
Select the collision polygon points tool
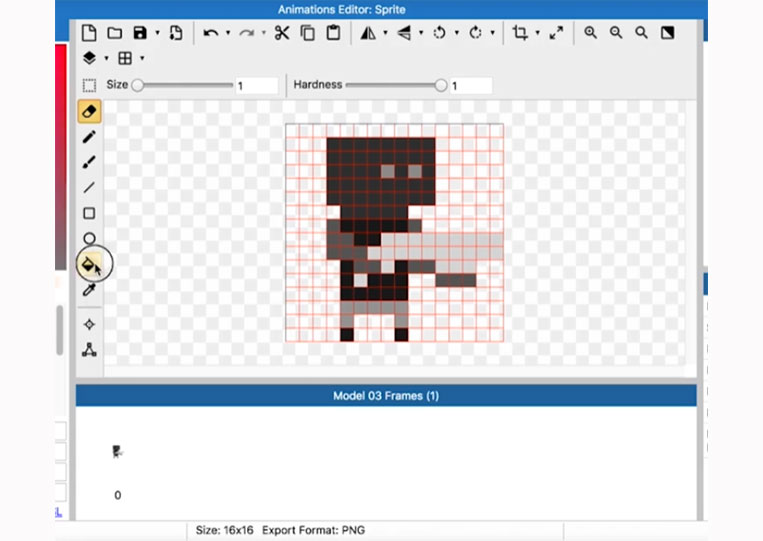pos(89,350)
